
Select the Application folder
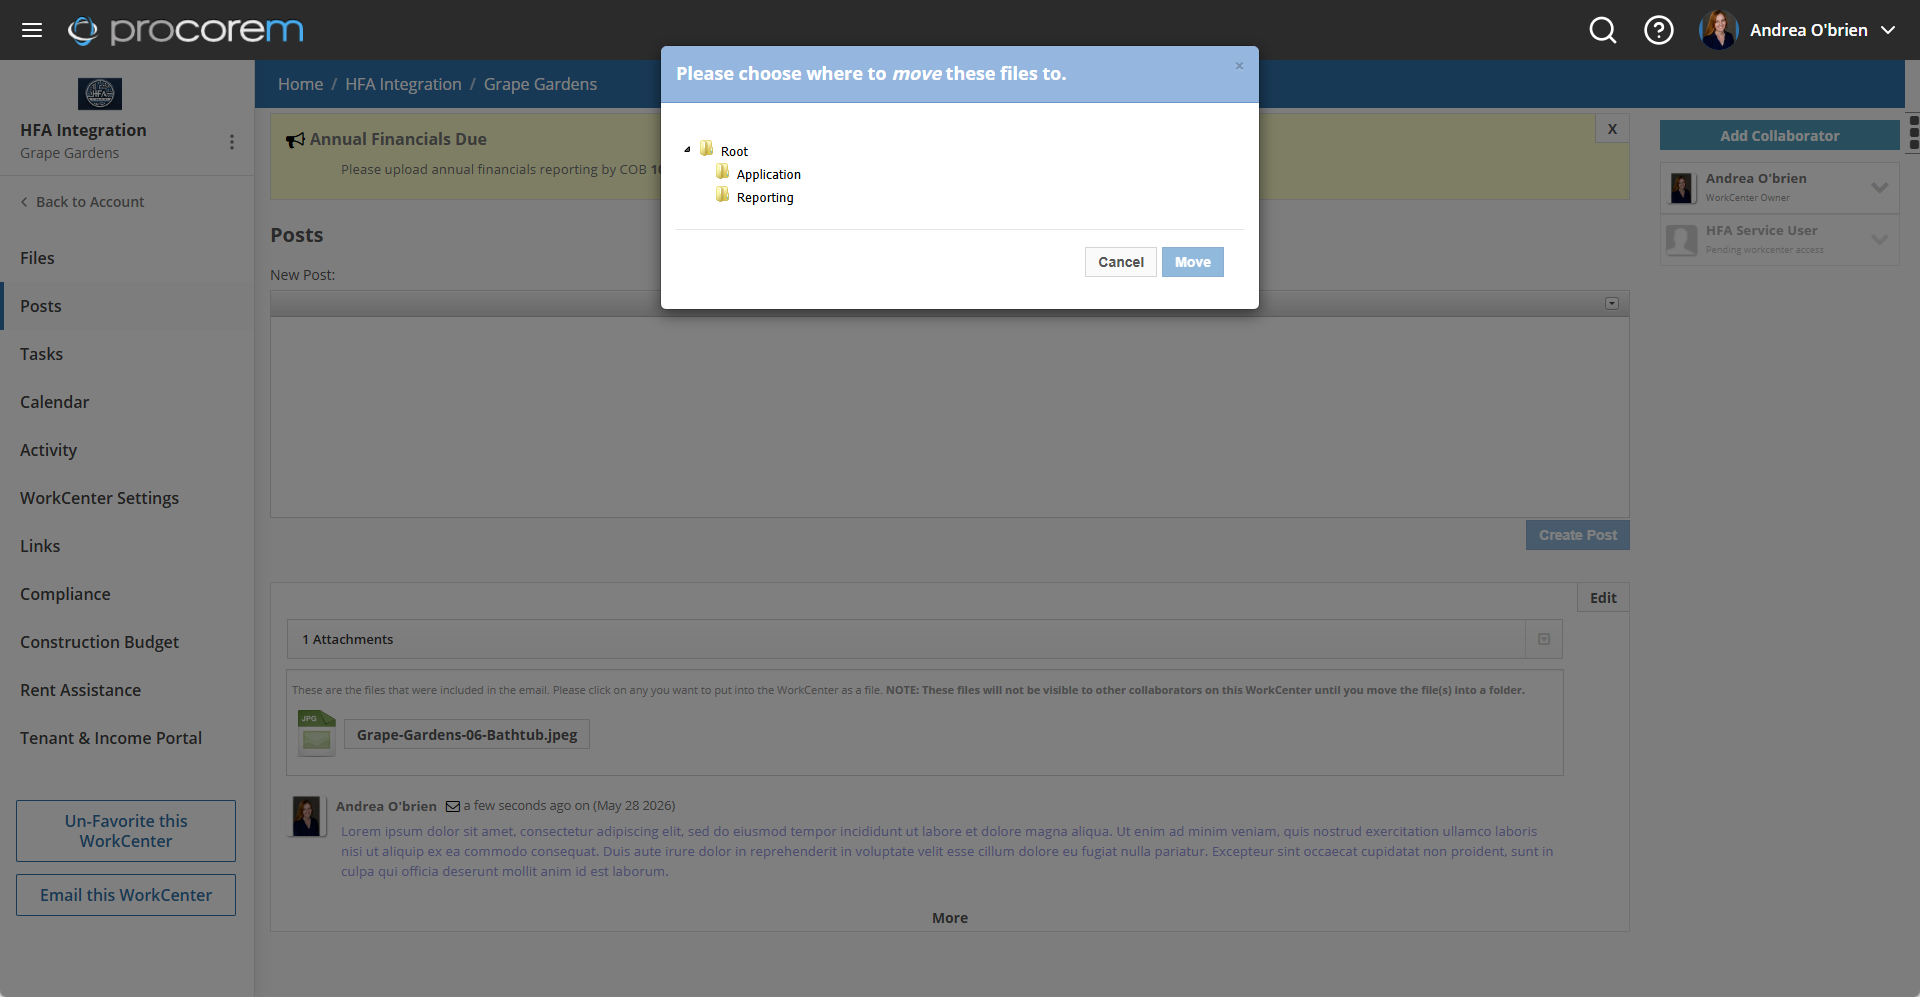768,175
